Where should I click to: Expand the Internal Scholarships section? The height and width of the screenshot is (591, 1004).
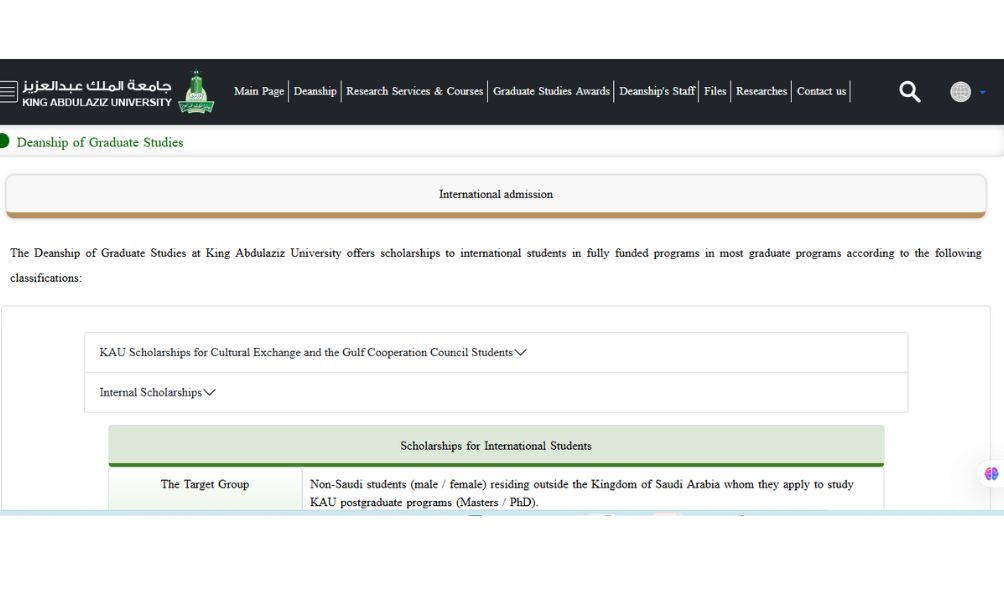pos(157,393)
